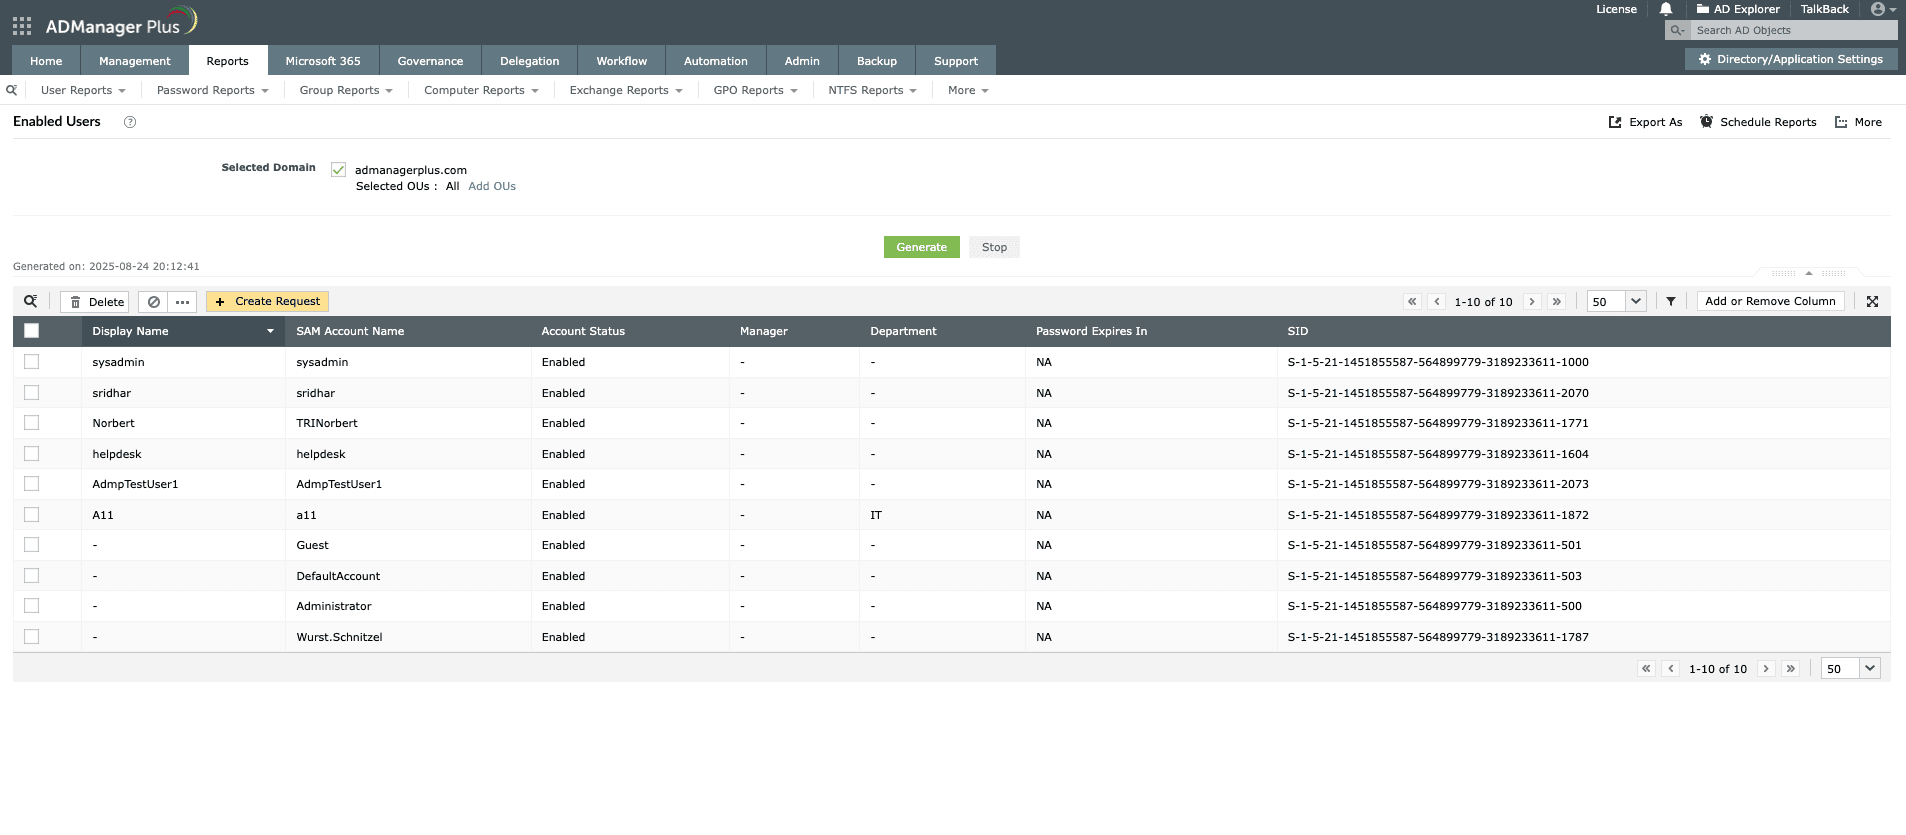This screenshot has height=835, width=1906.
Task: Click the search icon left of User Reports
Action: [x=12, y=90]
